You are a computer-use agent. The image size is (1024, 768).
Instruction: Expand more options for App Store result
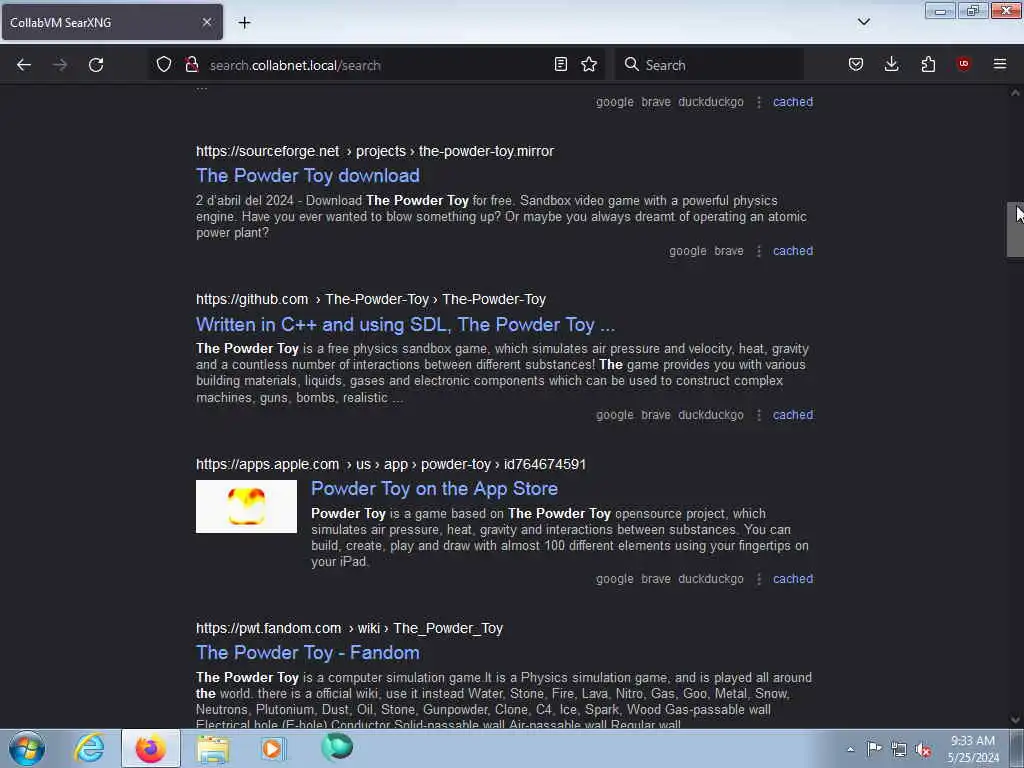[758, 579]
